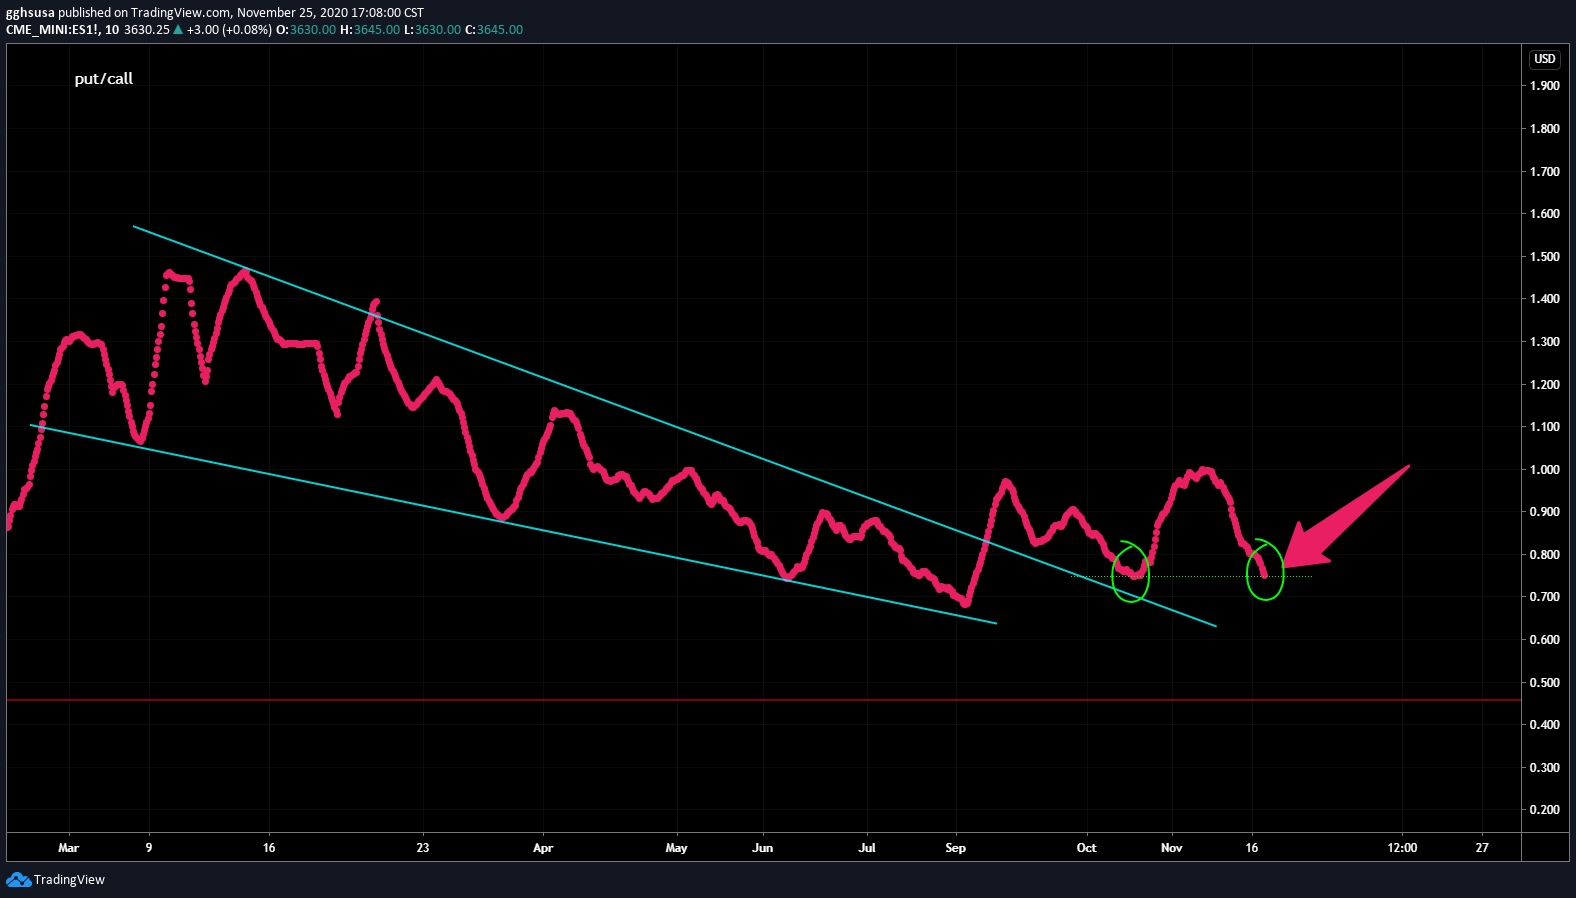Click the 27 label on time axis
Image resolution: width=1576 pixels, height=898 pixels.
point(1483,848)
